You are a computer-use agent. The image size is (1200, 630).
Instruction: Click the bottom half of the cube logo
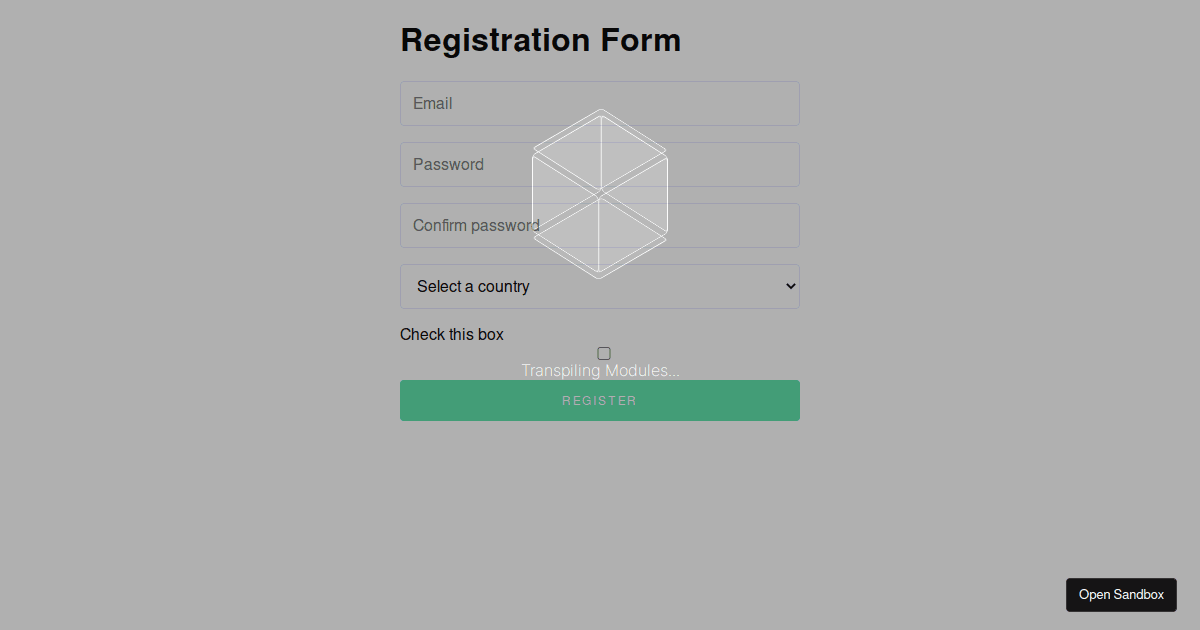(x=600, y=236)
